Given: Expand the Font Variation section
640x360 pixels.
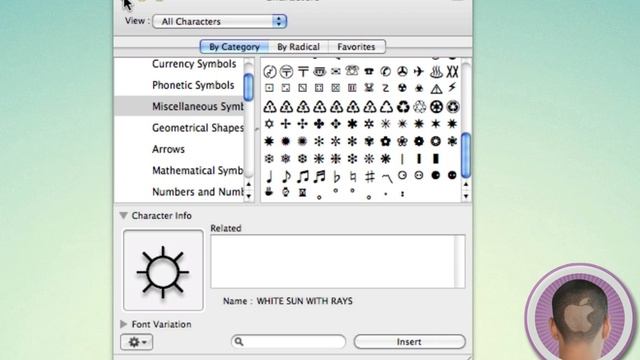Looking at the screenshot, I should pyautogui.click(x=123, y=324).
